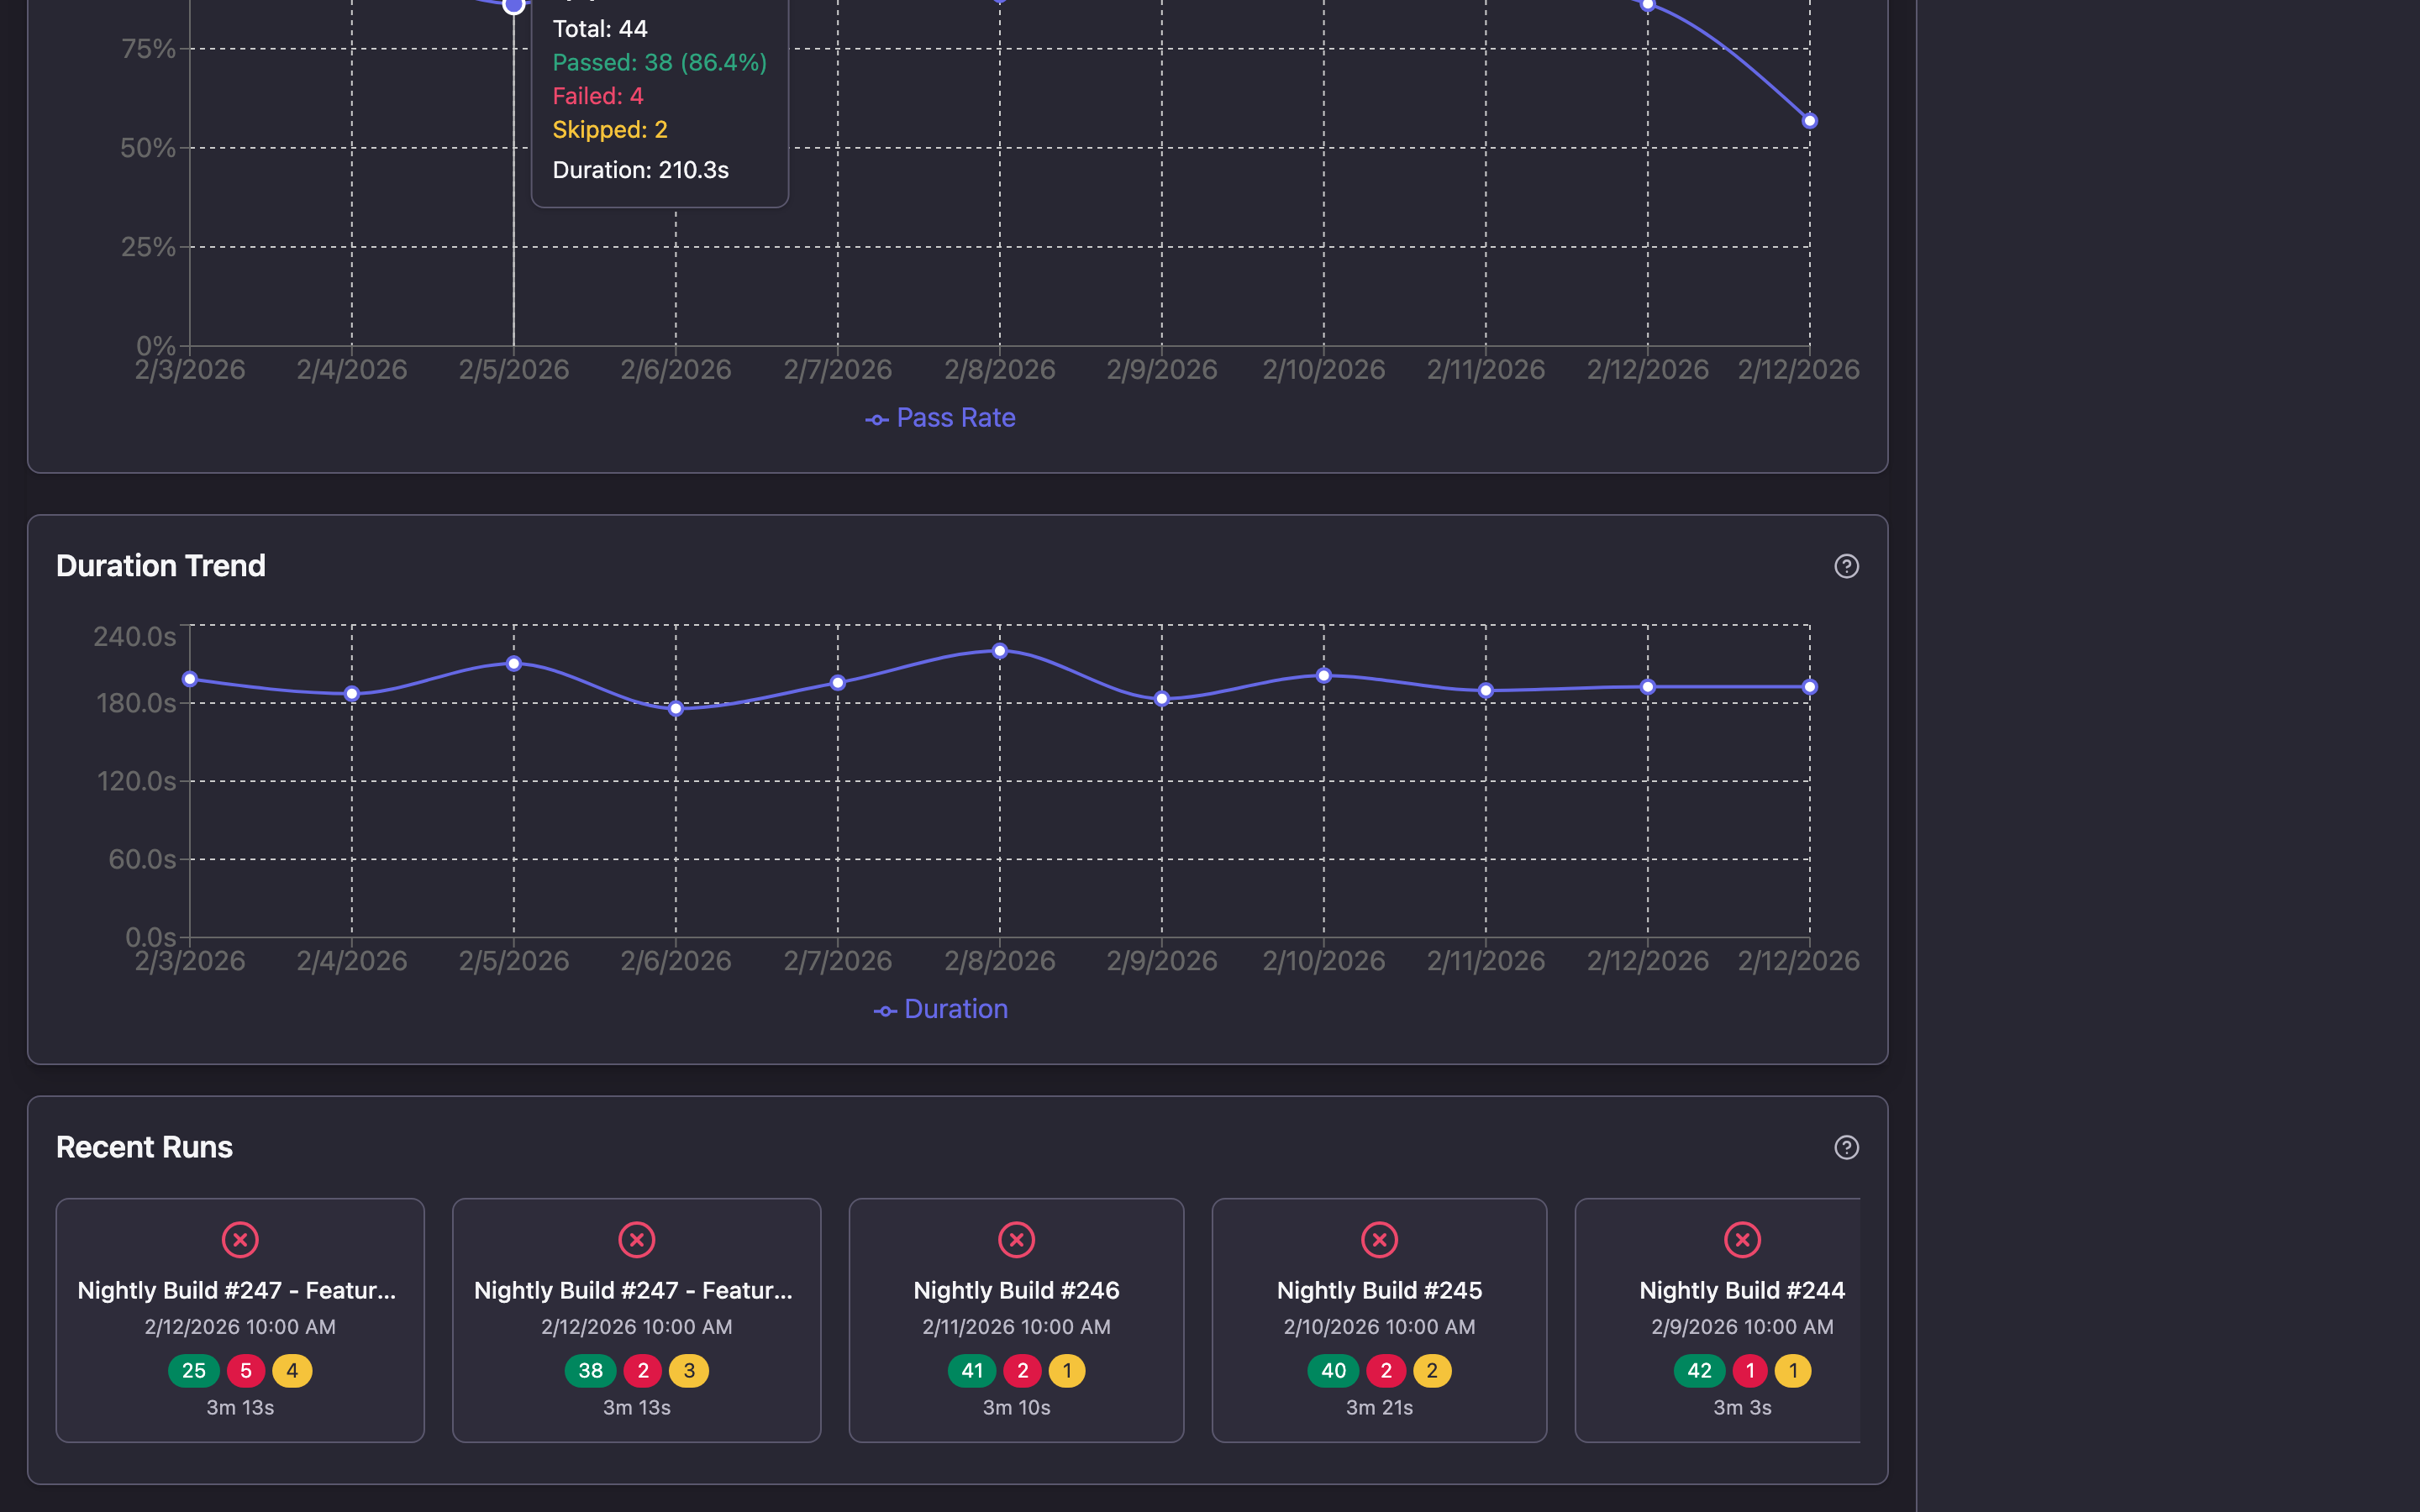This screenshot has height=1512, width=2420.
Task: Click the failed status icon on Nightly Build #245
Action: click(1379, 1240)
